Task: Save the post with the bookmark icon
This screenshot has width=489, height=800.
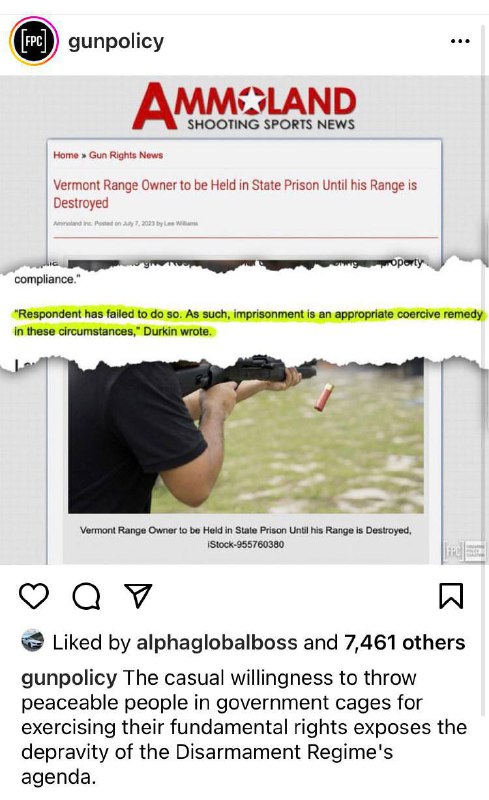Action: coord(451,596)
